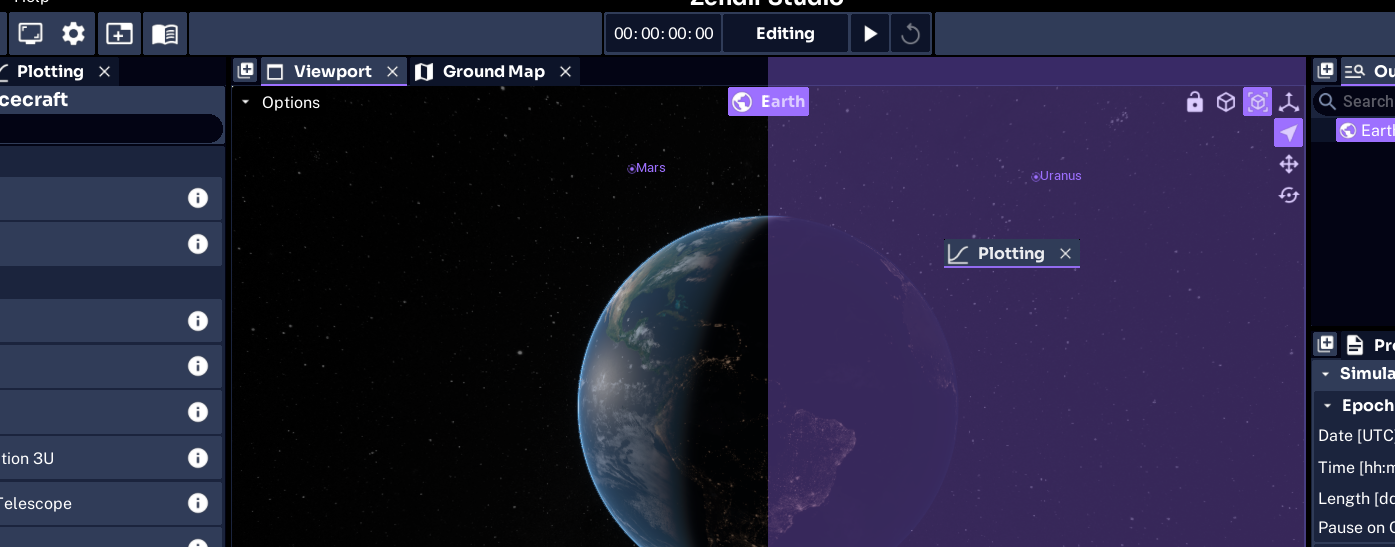Viewport: 1395px width, 547px height.
Task: Click the plain cube icon in viewport
Action: tap(1226, 102)
